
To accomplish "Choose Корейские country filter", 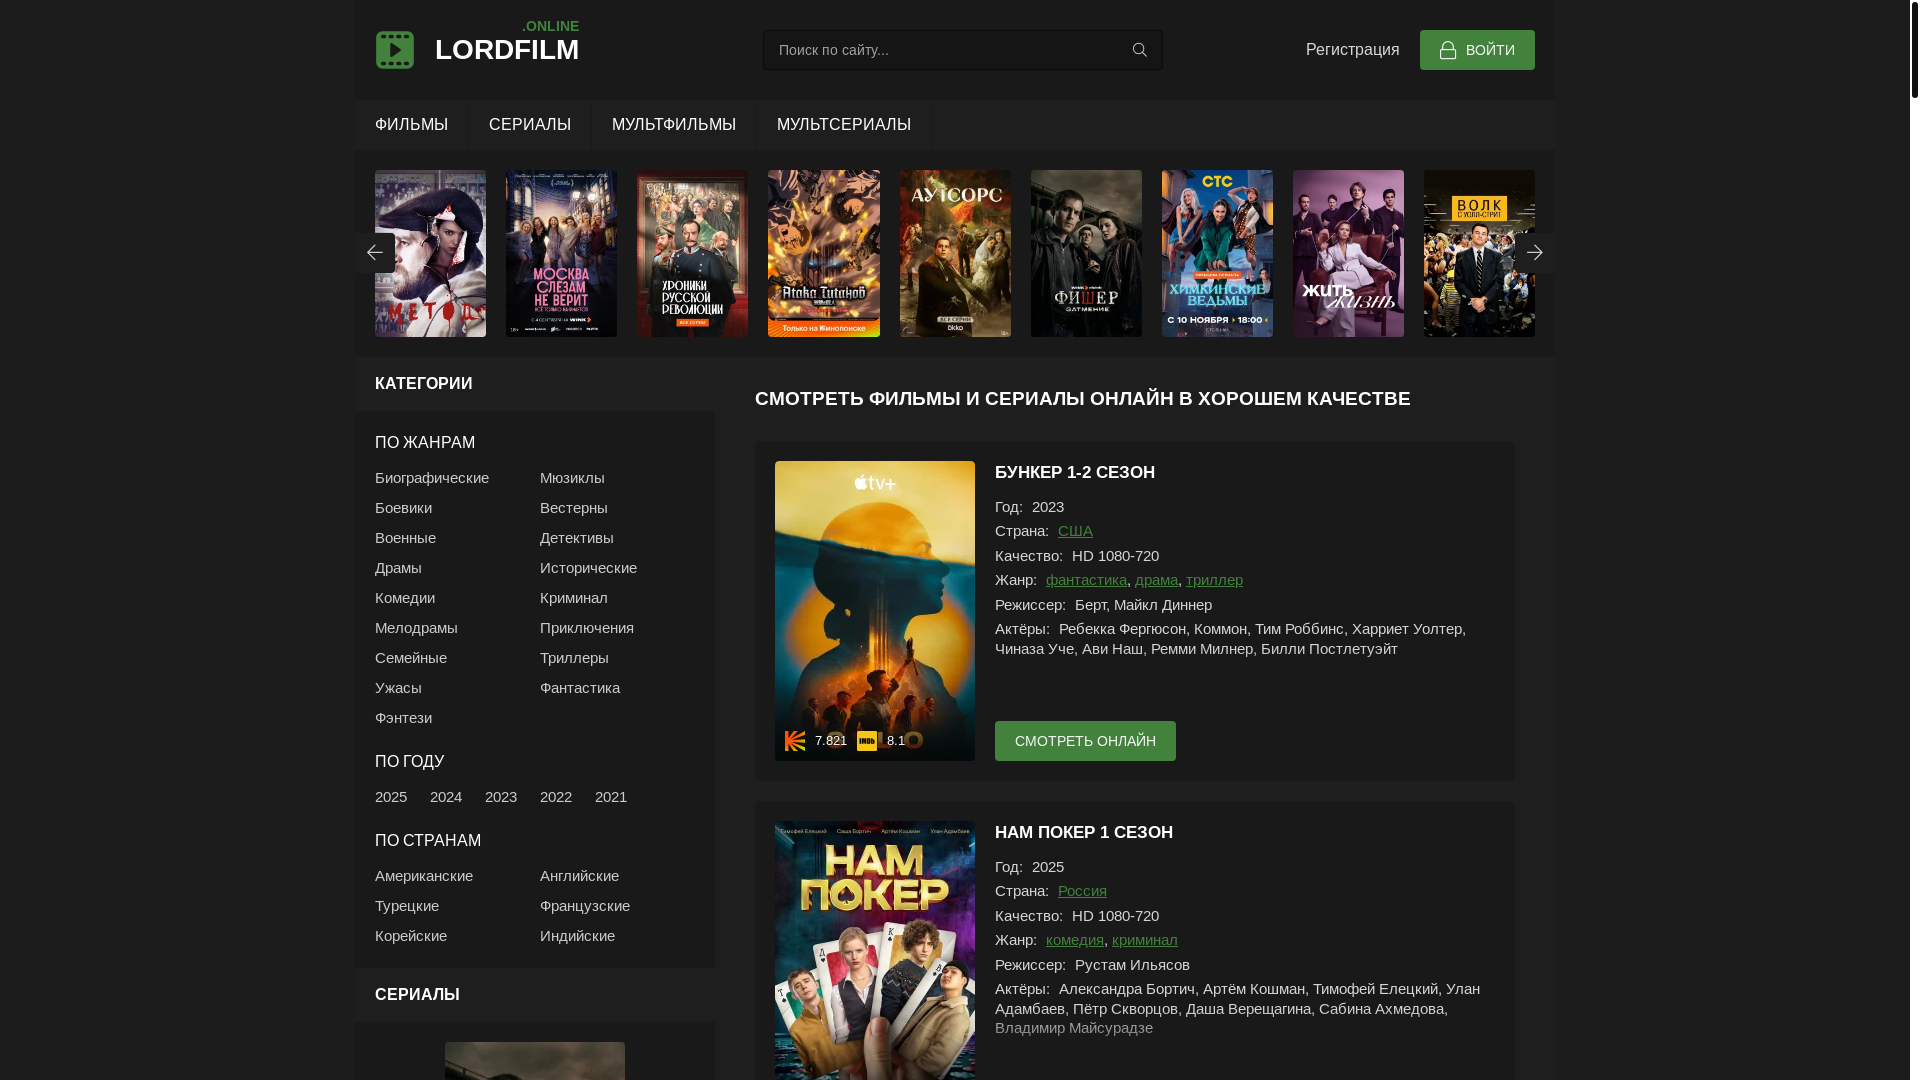I will tap(411, 936).
